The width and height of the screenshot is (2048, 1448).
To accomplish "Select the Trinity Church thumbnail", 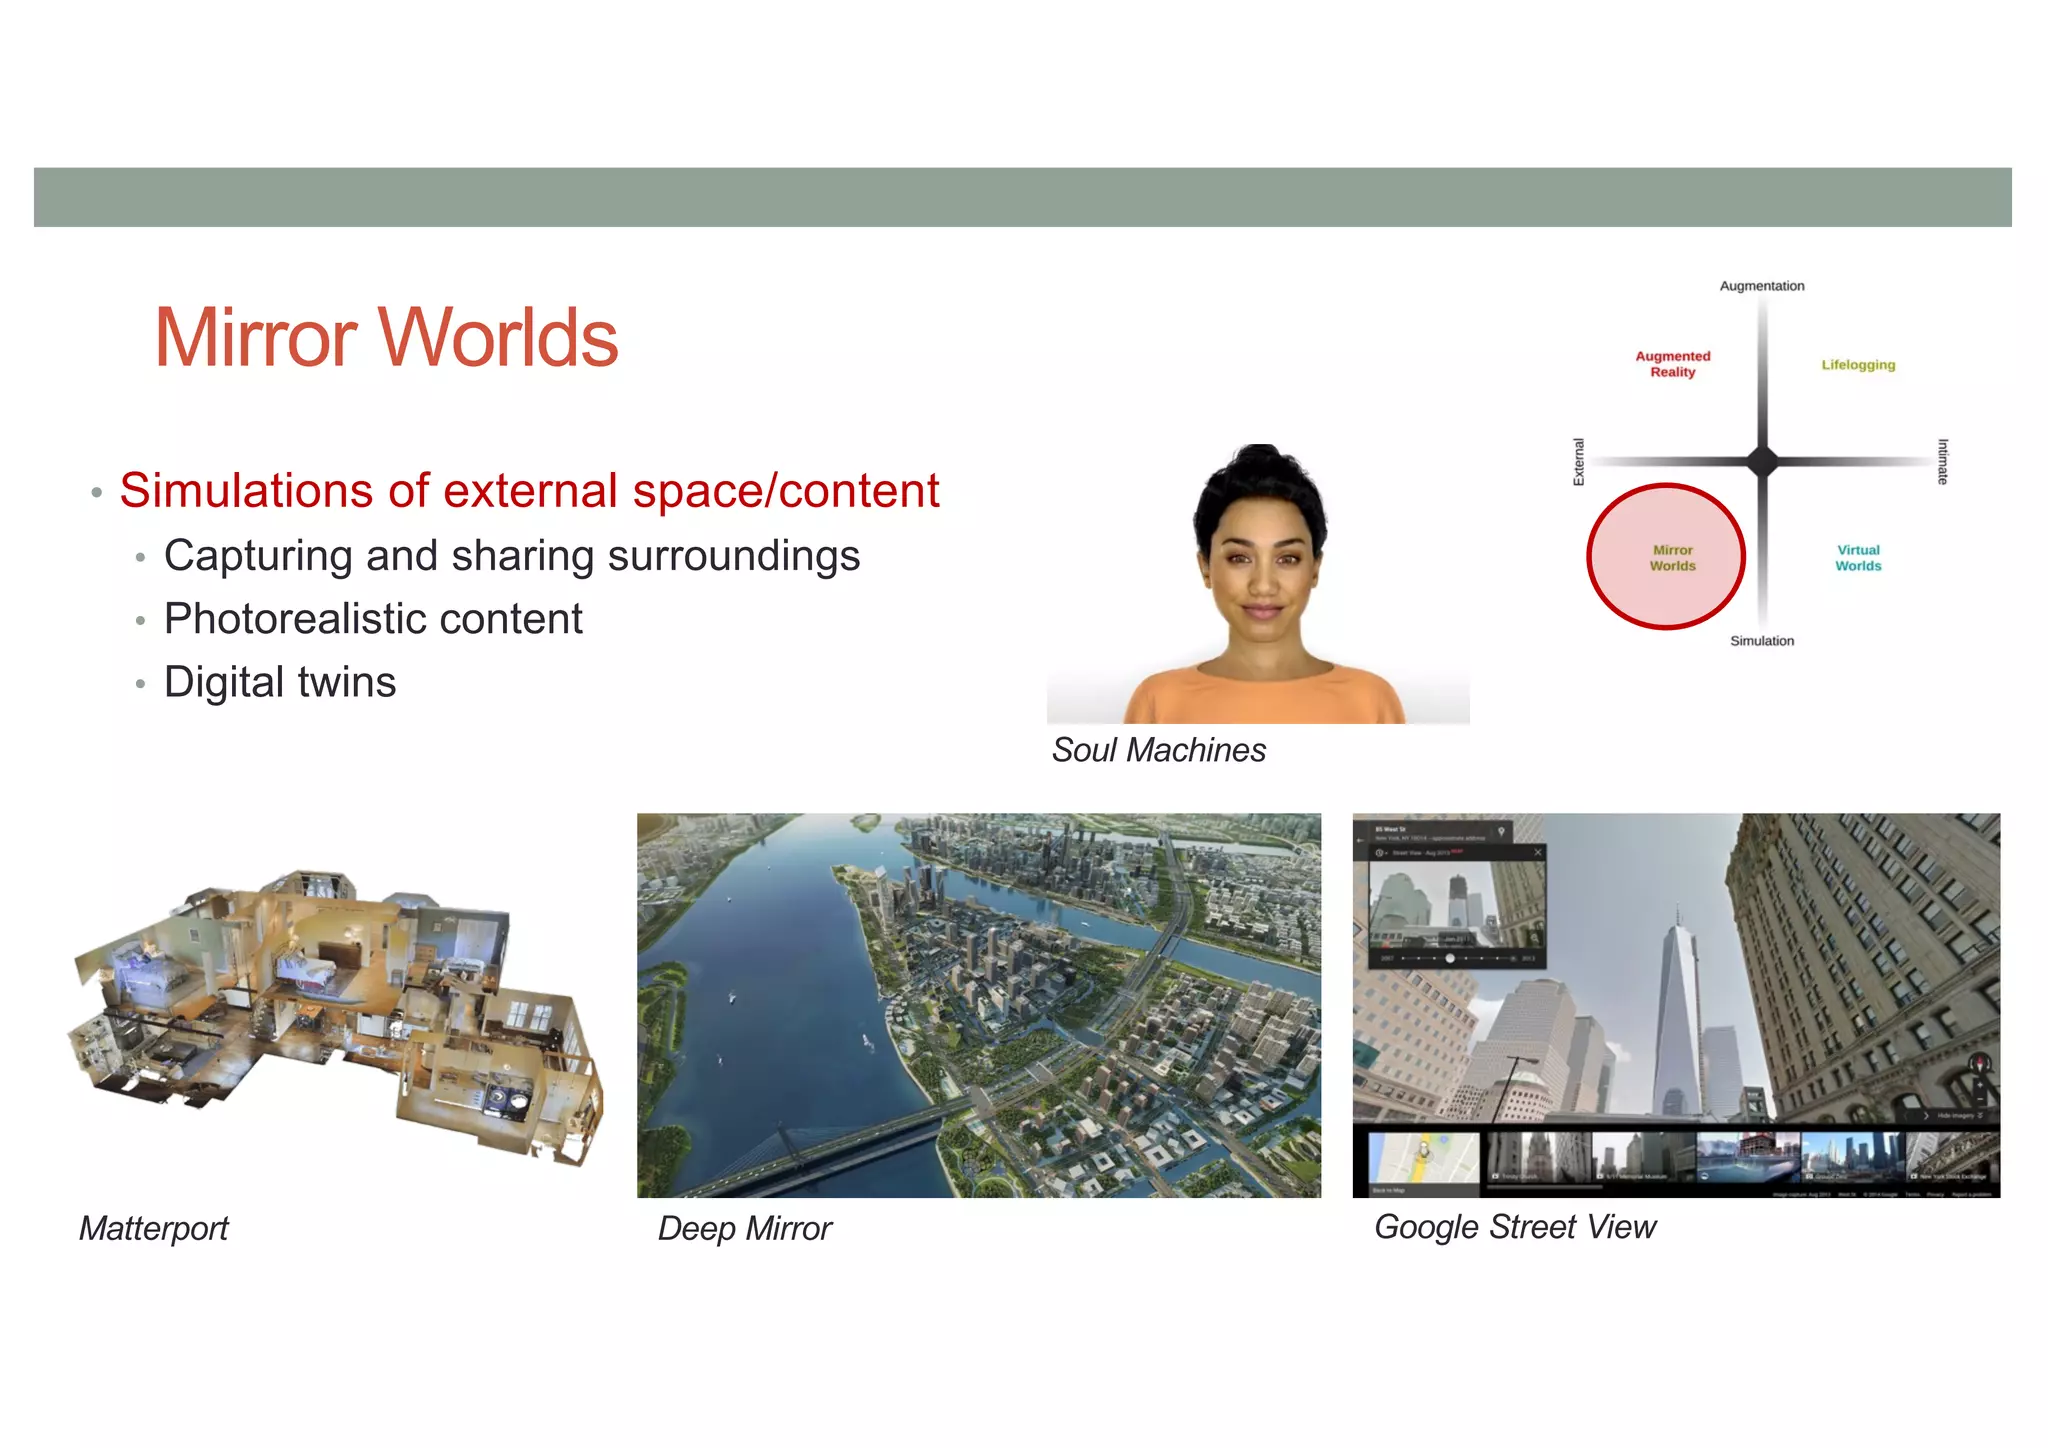I will click(x=1539, y=1157).
